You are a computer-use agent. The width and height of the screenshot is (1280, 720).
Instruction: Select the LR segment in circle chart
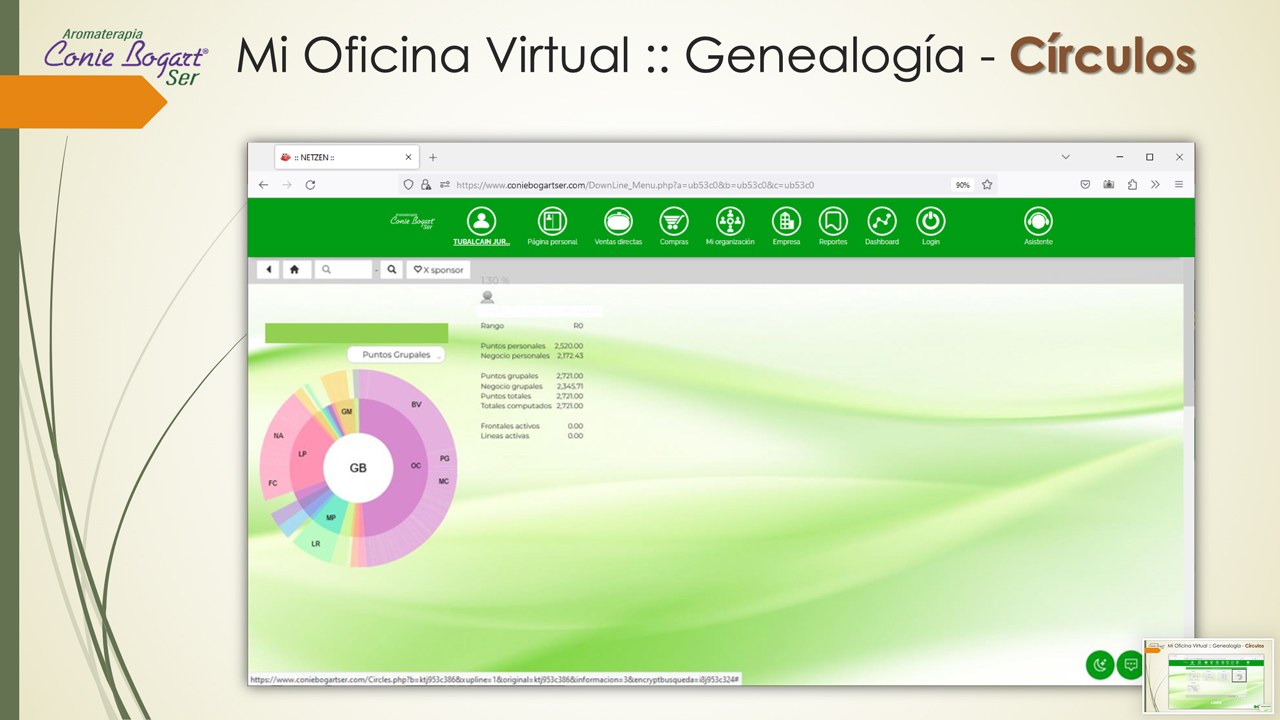(x=316, y=544)
